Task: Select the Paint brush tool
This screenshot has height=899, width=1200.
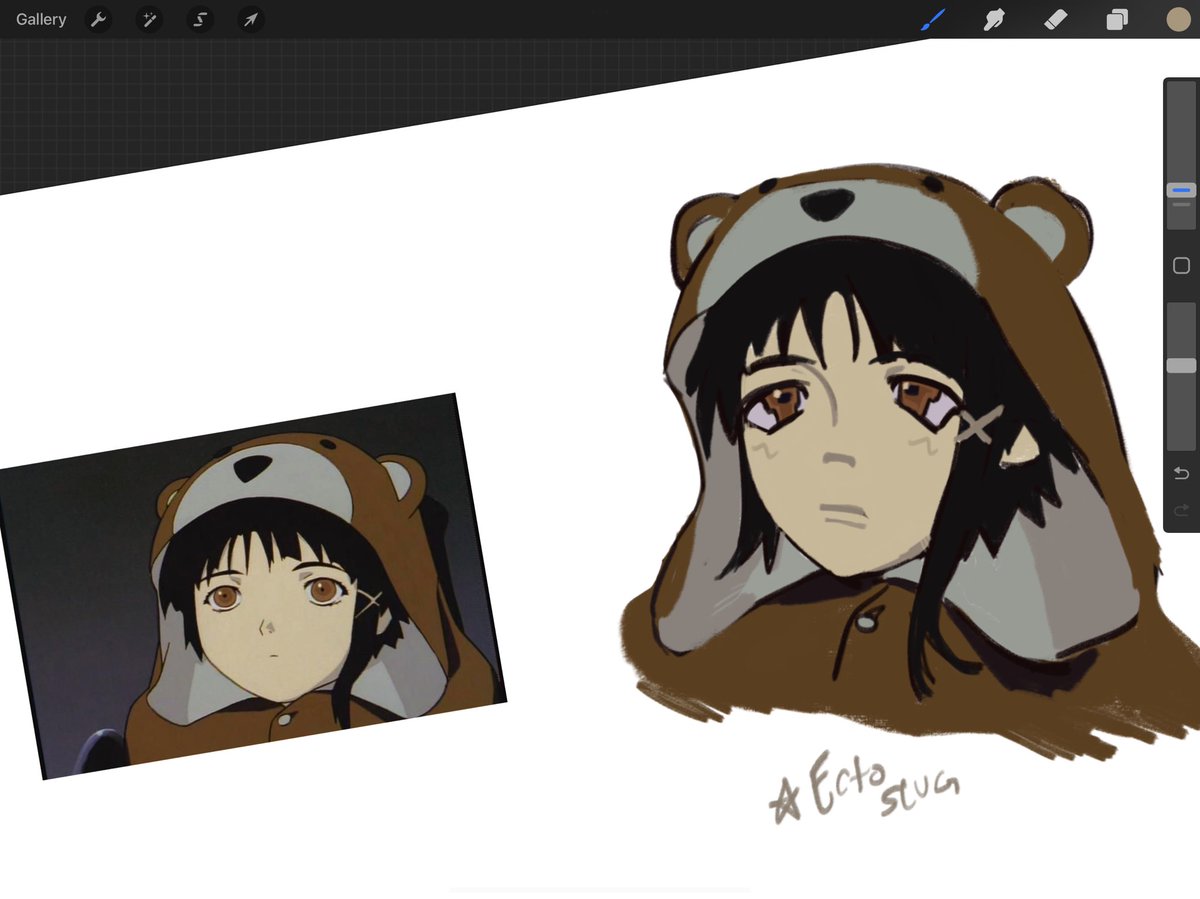Action: coord(932,19)
